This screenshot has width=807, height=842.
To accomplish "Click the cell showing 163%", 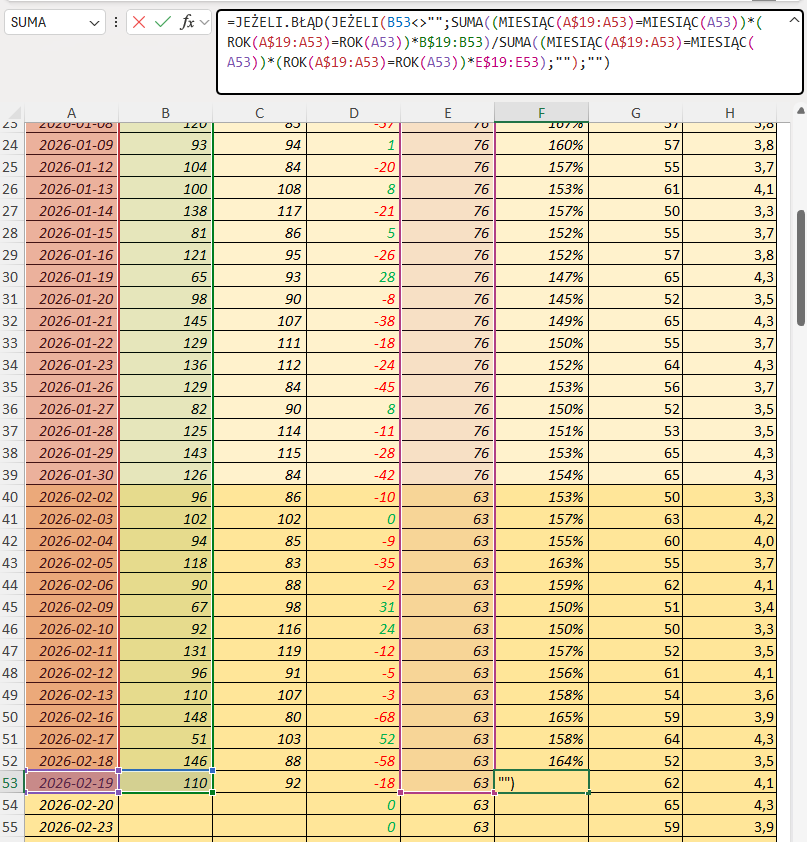I will point(542,563).
